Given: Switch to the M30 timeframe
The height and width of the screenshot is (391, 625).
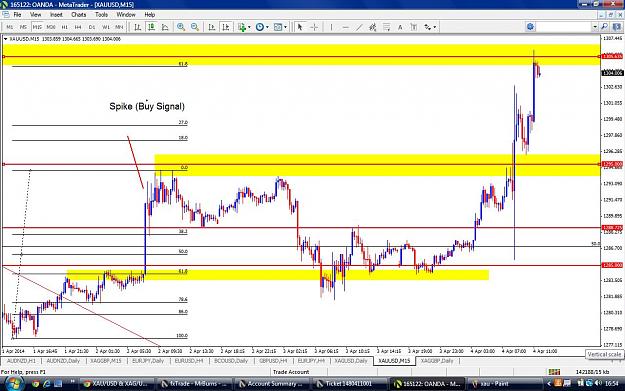Looking at the screenshot, I should (x=51, y=27).
